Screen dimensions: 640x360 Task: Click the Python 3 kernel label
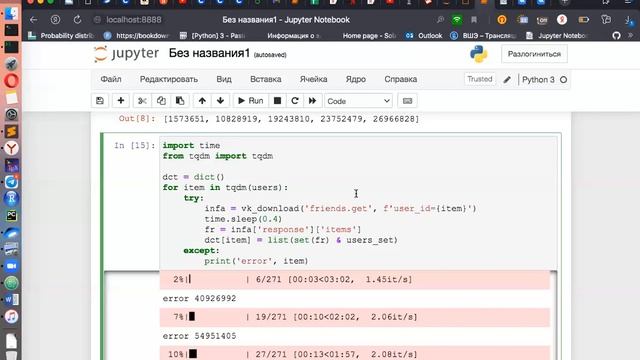(538, 80)
